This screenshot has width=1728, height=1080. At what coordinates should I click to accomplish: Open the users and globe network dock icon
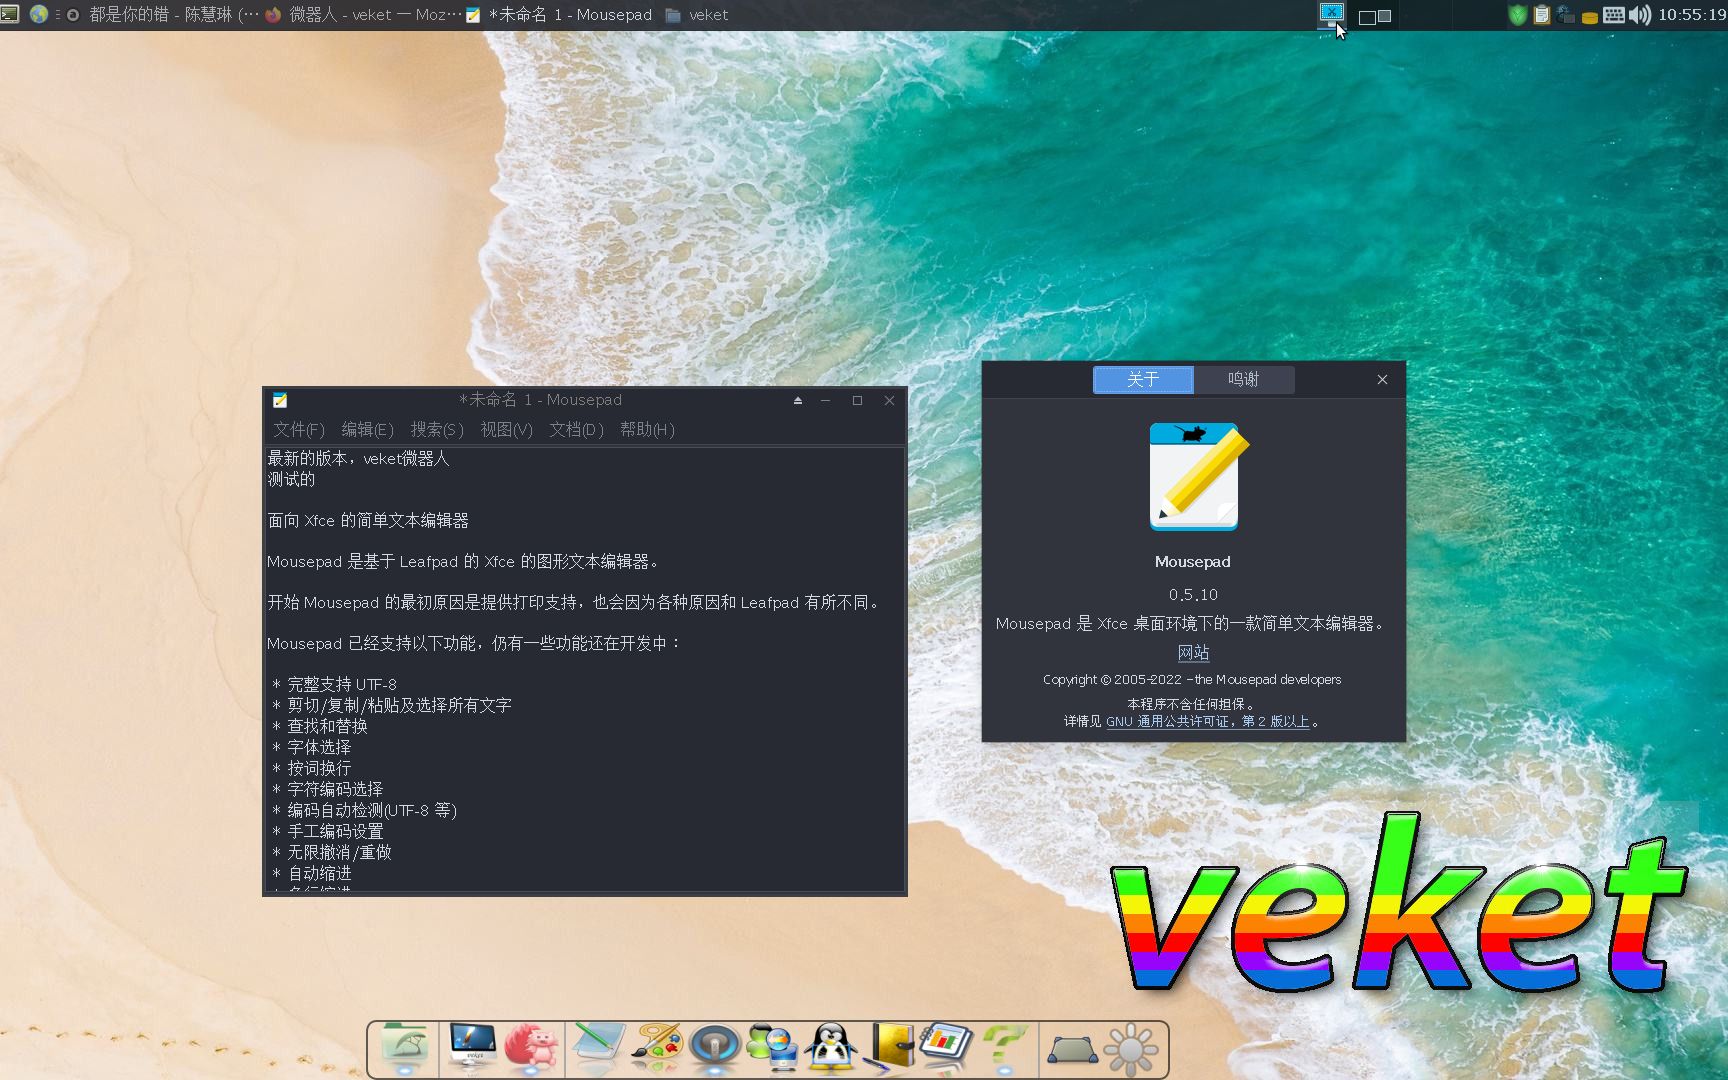click(x=773, y=1048)
